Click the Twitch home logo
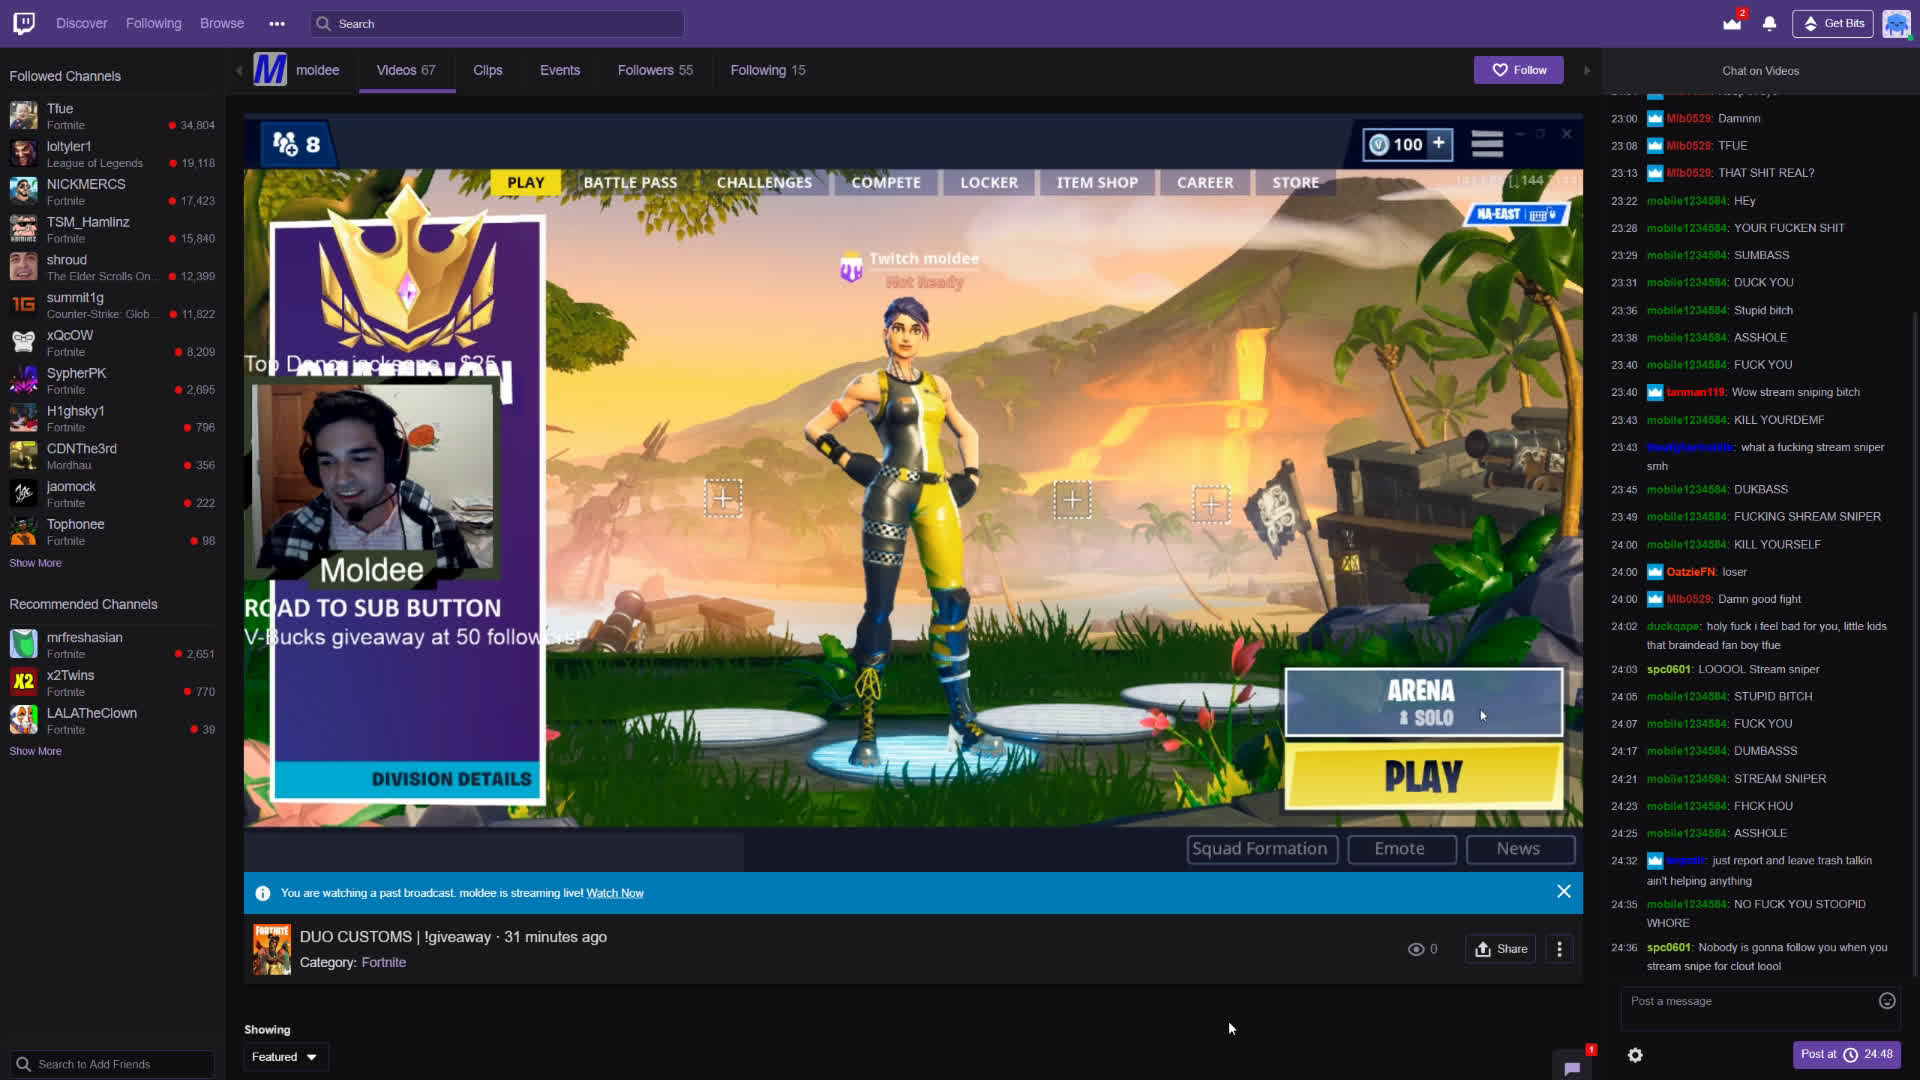1920x1080 pixels. coord(21,22)
